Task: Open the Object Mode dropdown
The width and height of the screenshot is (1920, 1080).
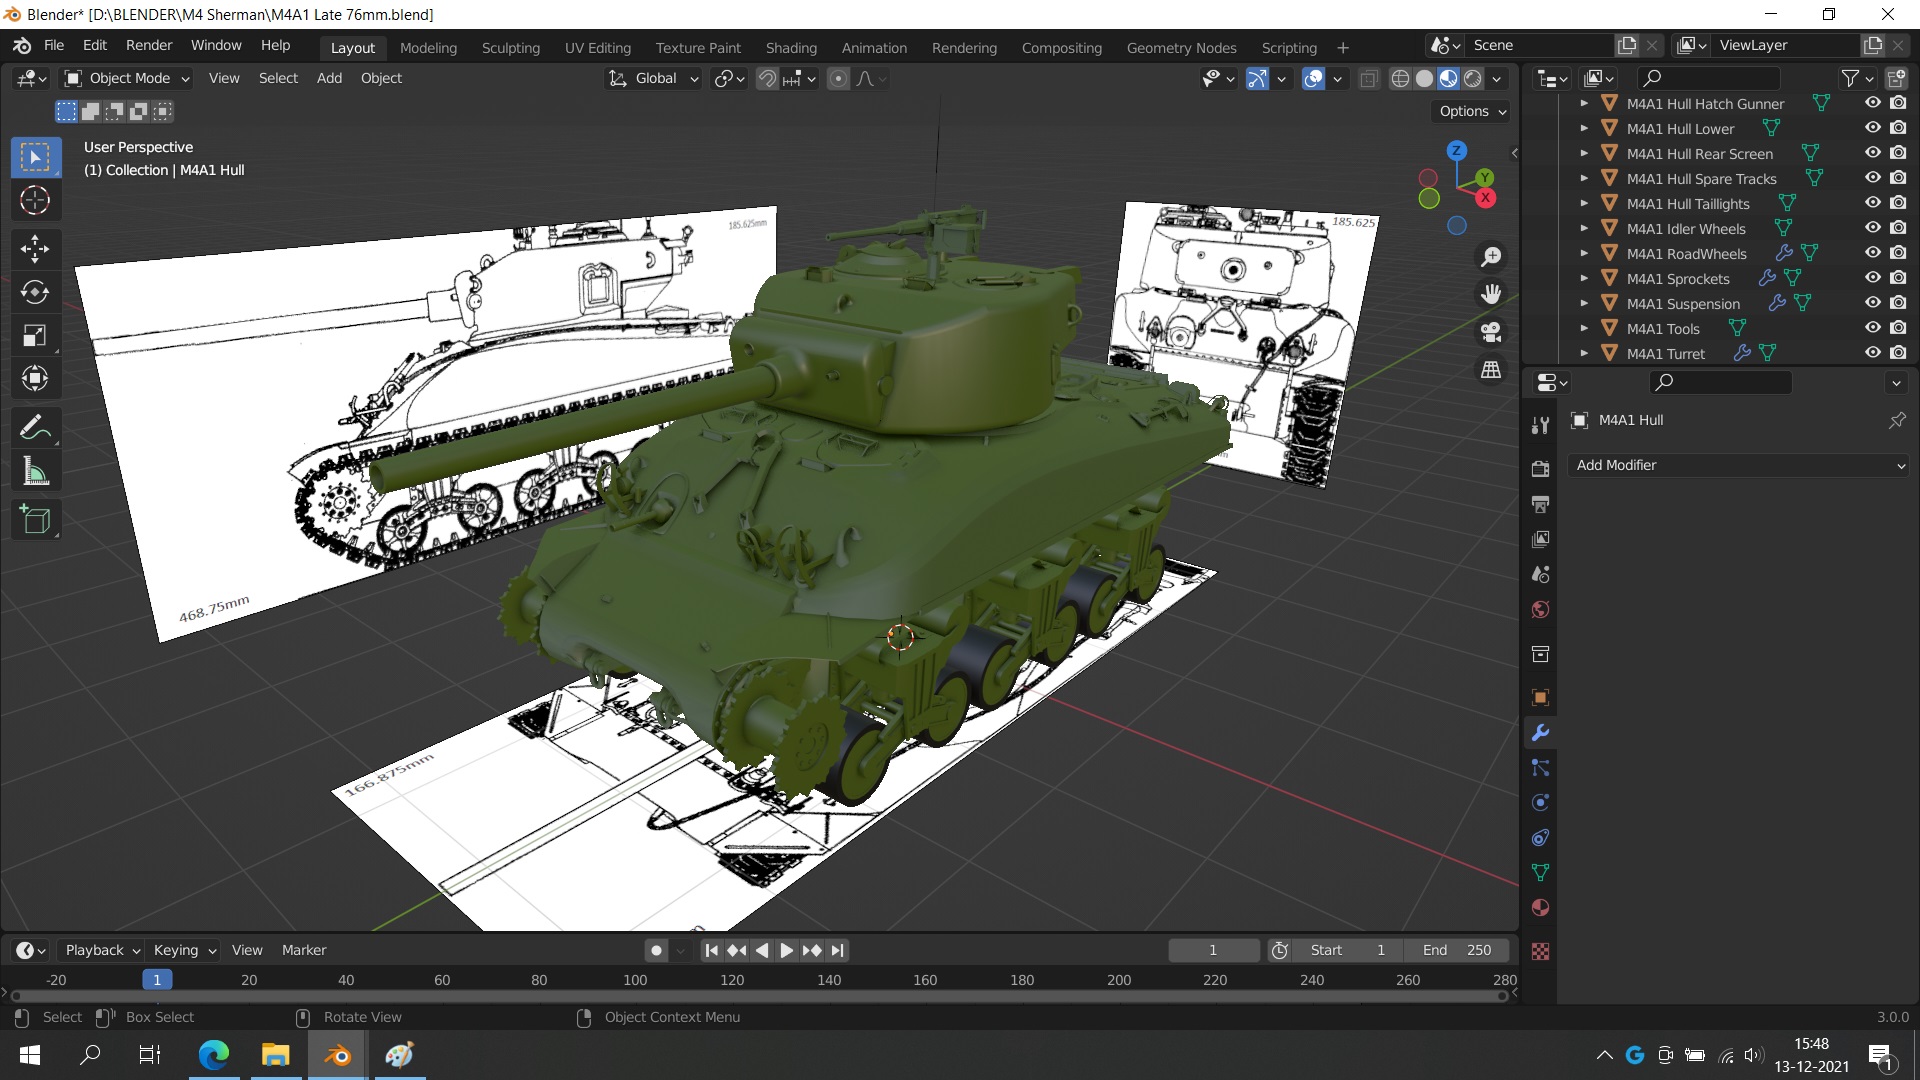Action: (x=127, y=78)
